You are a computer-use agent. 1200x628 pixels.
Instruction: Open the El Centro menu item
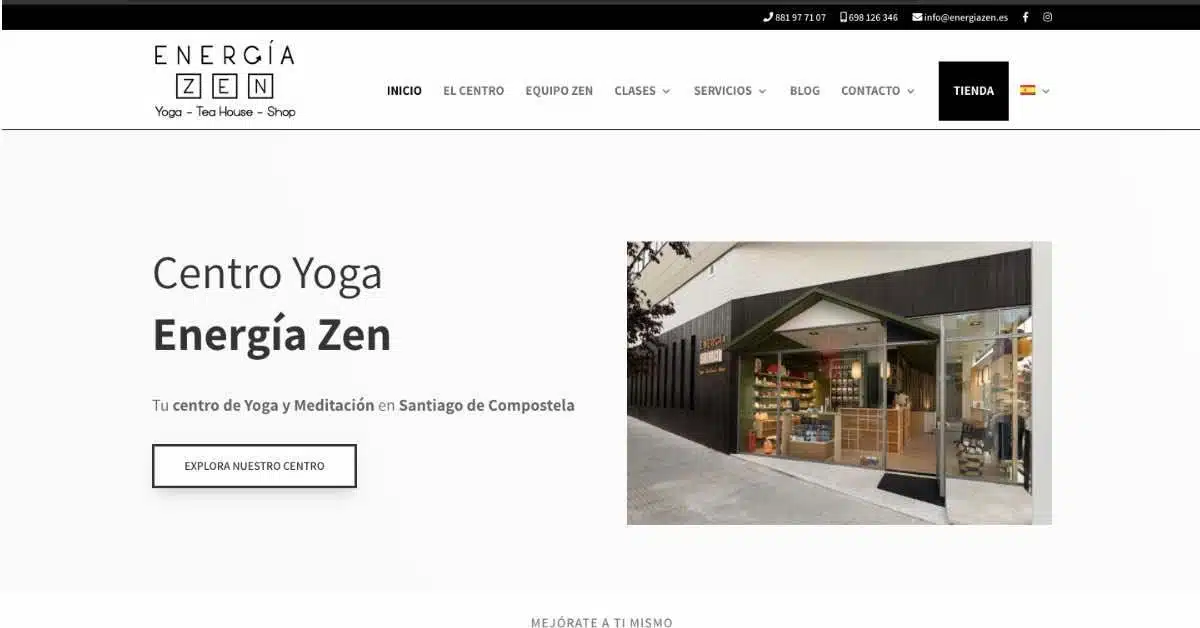[x=474, y=91]
